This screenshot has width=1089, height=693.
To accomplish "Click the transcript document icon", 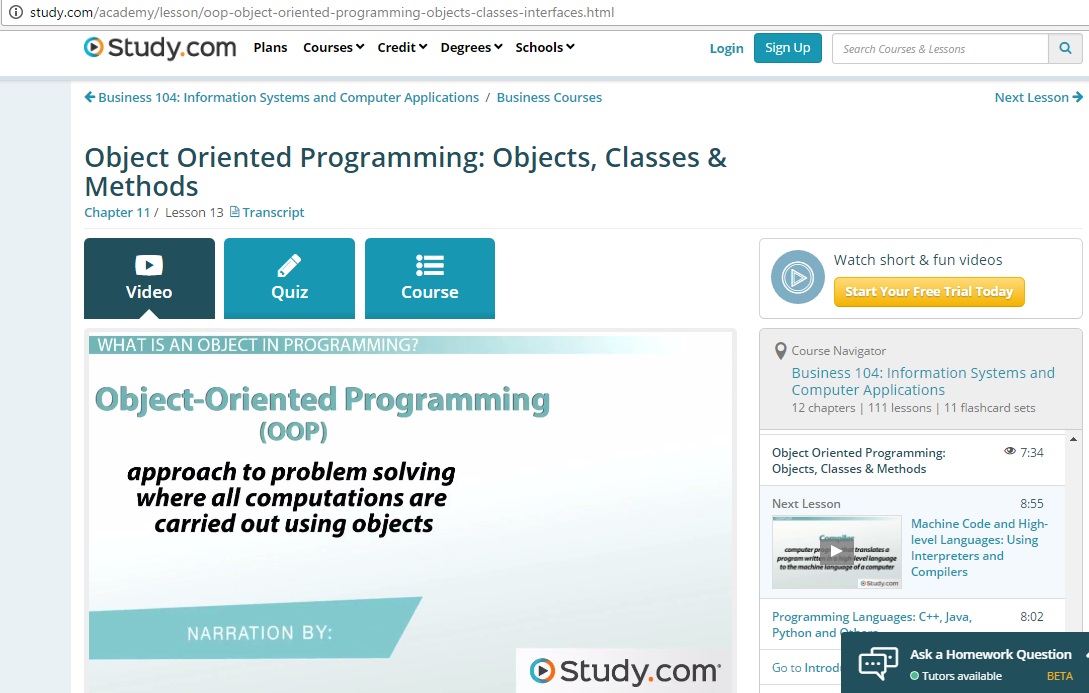I will tap(235, 212).
